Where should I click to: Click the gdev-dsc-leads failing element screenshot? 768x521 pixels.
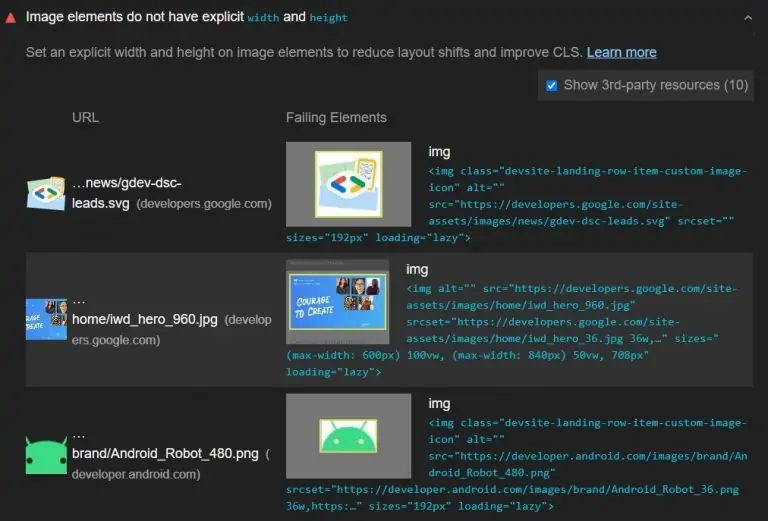tap(348, 184)
